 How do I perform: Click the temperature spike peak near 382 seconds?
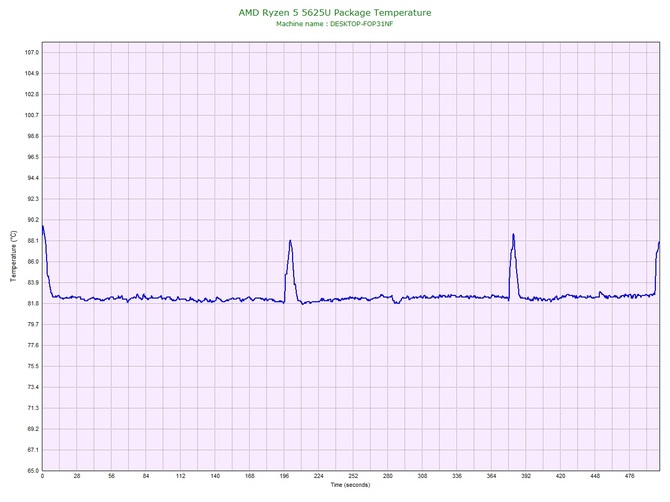(x=513, y=234)
